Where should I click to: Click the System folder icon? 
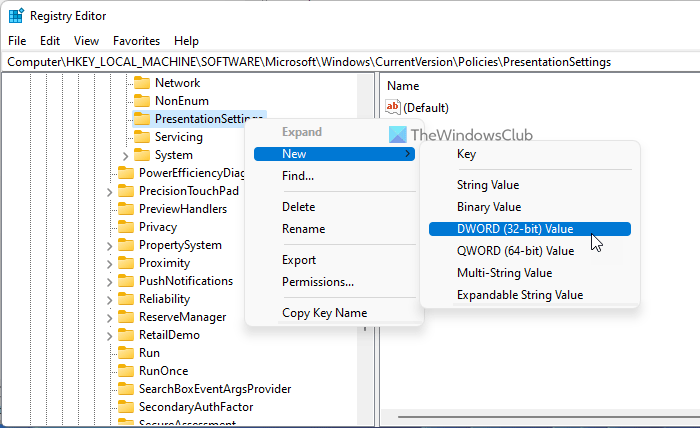coord(142,154)
